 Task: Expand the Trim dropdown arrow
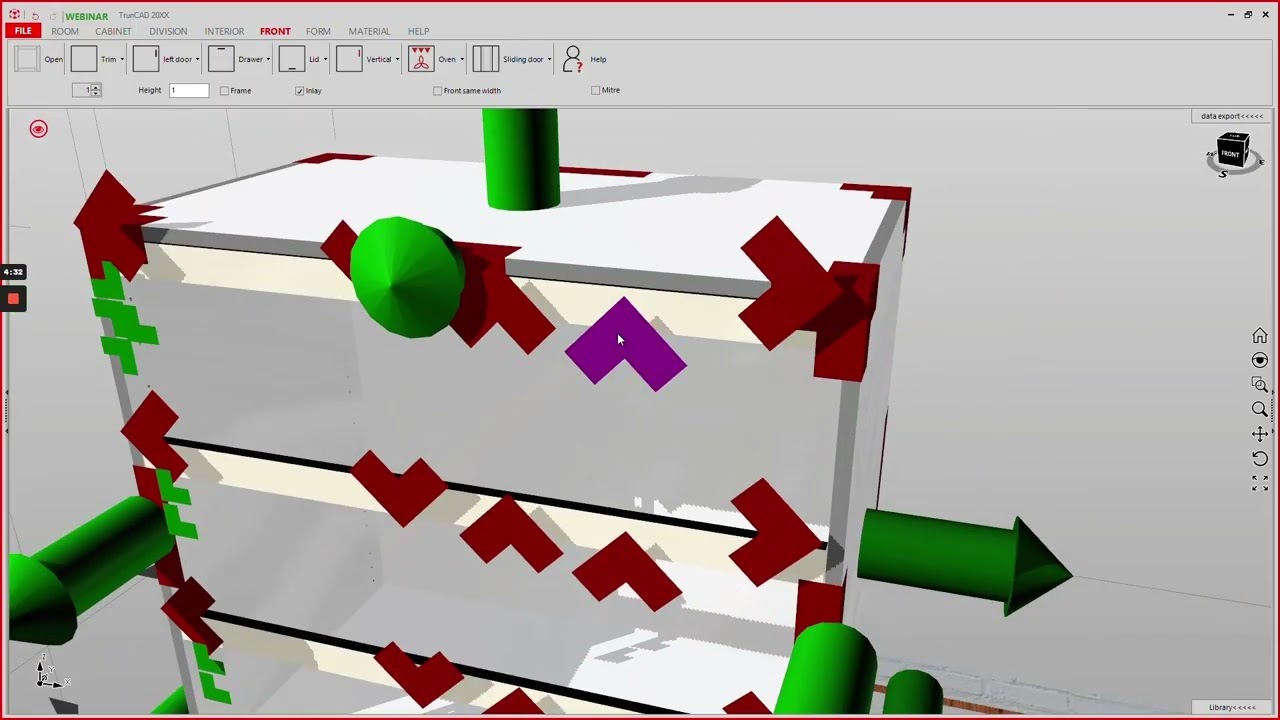(122, 59)
